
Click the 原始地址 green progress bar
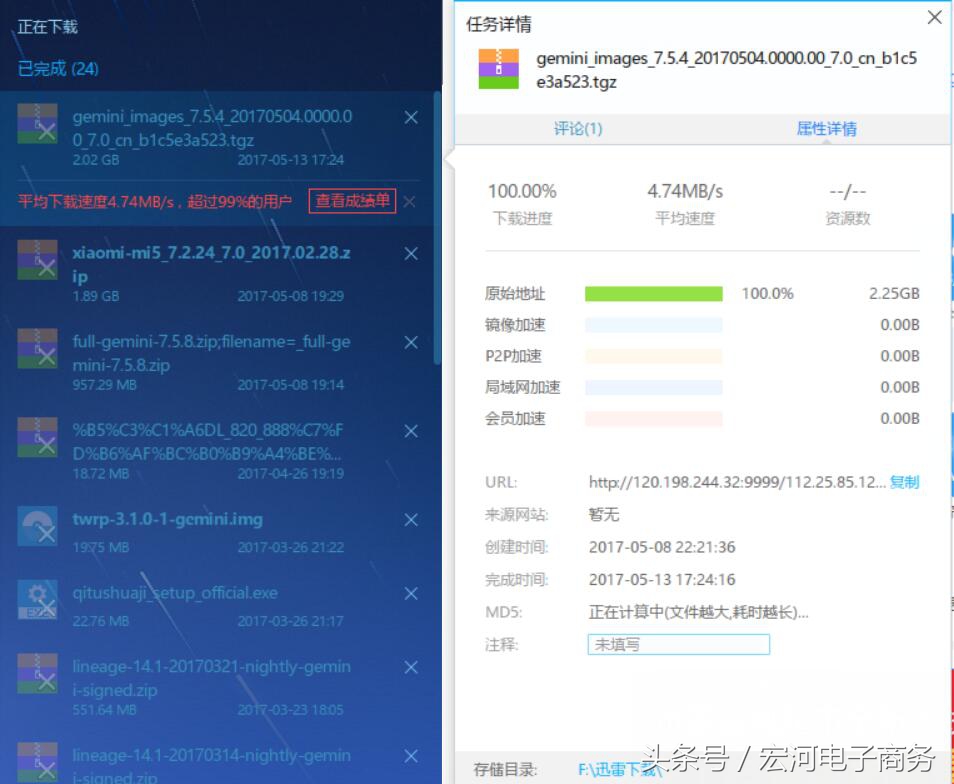tap(654, 293)
